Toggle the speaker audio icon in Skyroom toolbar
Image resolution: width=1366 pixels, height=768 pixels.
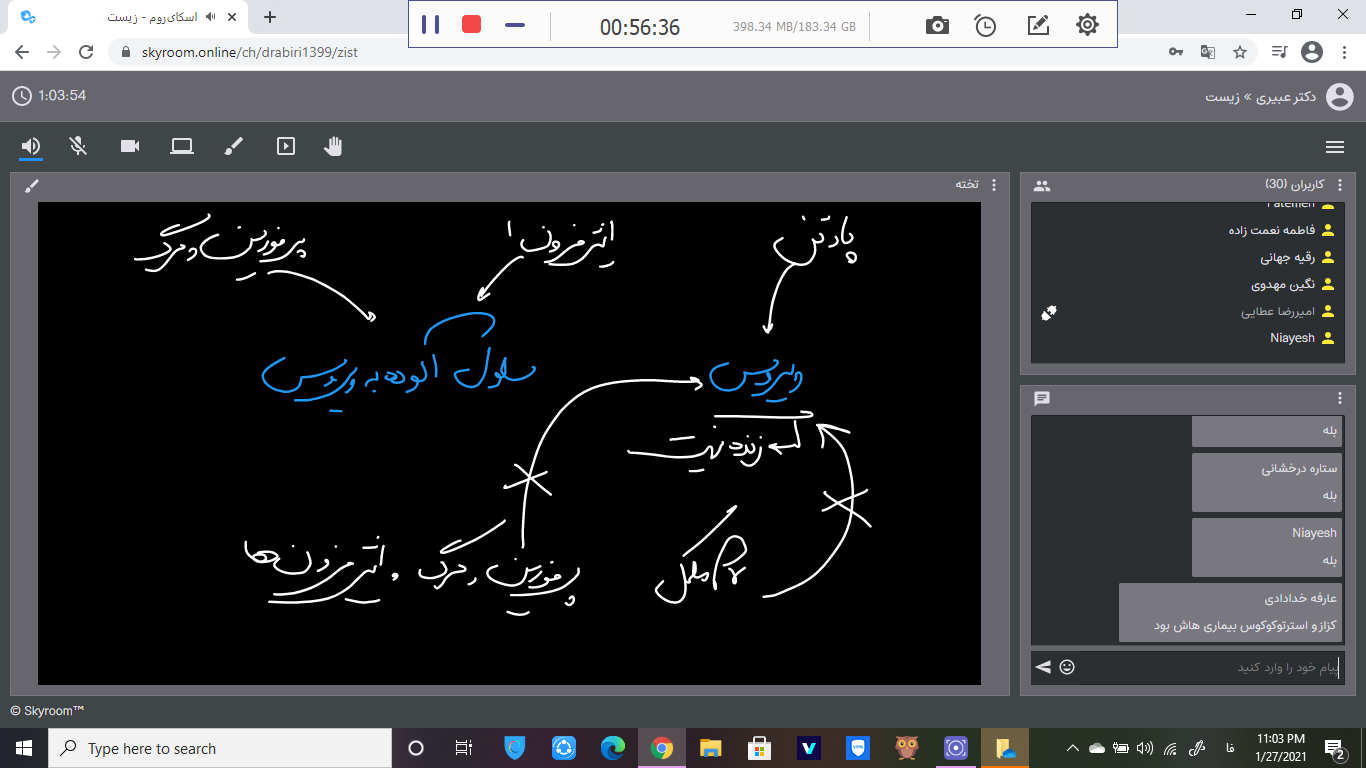[x=31, y=146]
